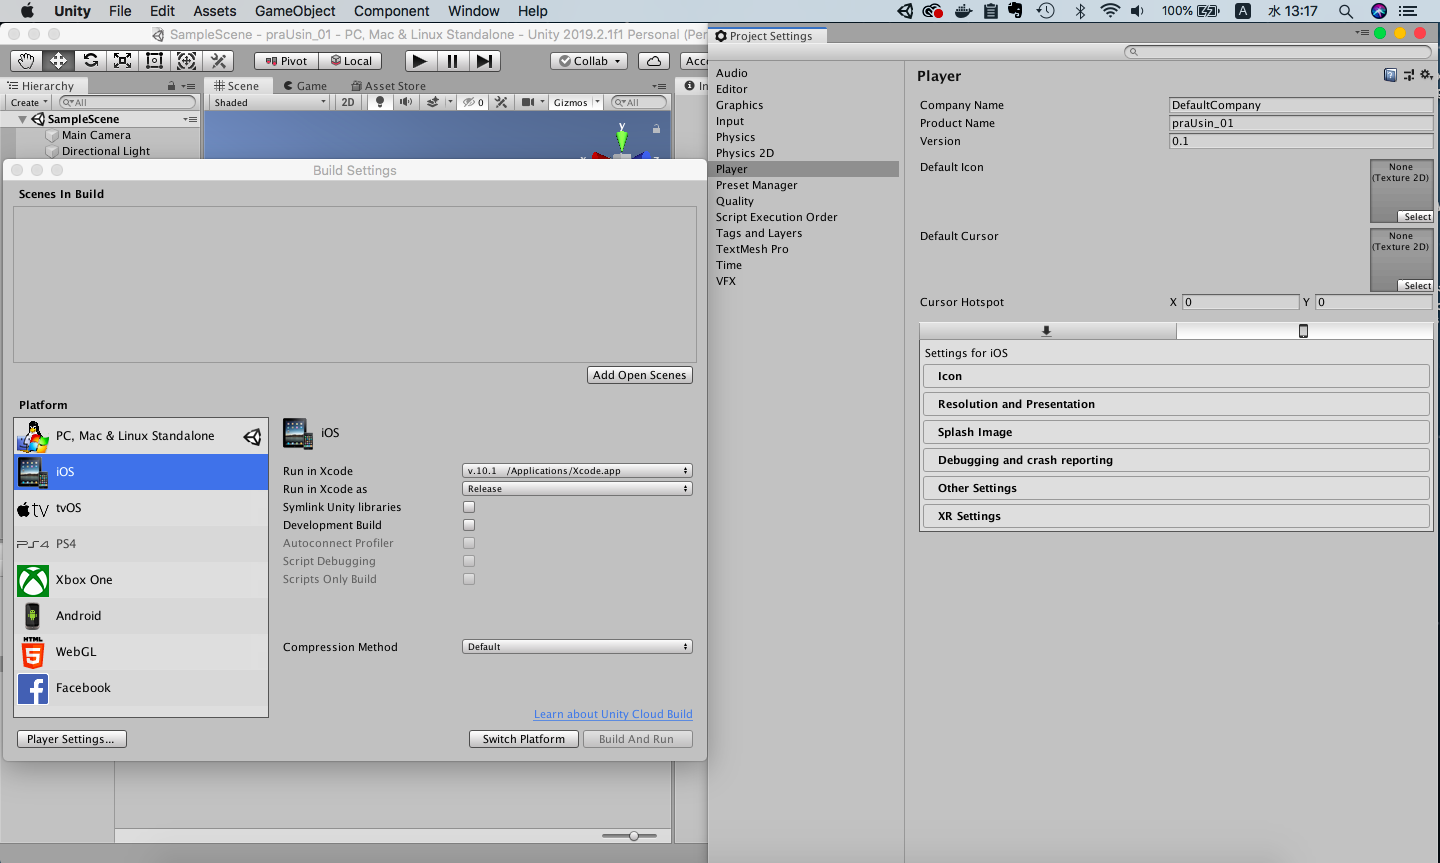The image size is (1440, 863).
Task: Click Switch Platform button
Action: point(524,739)
